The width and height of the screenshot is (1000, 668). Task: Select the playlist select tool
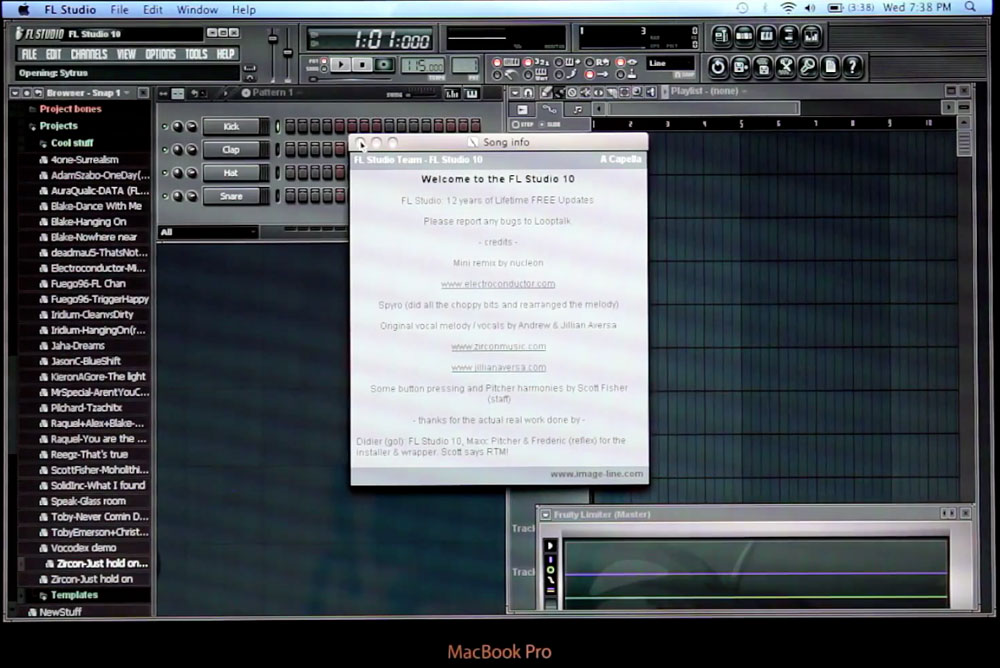point(624,92)
